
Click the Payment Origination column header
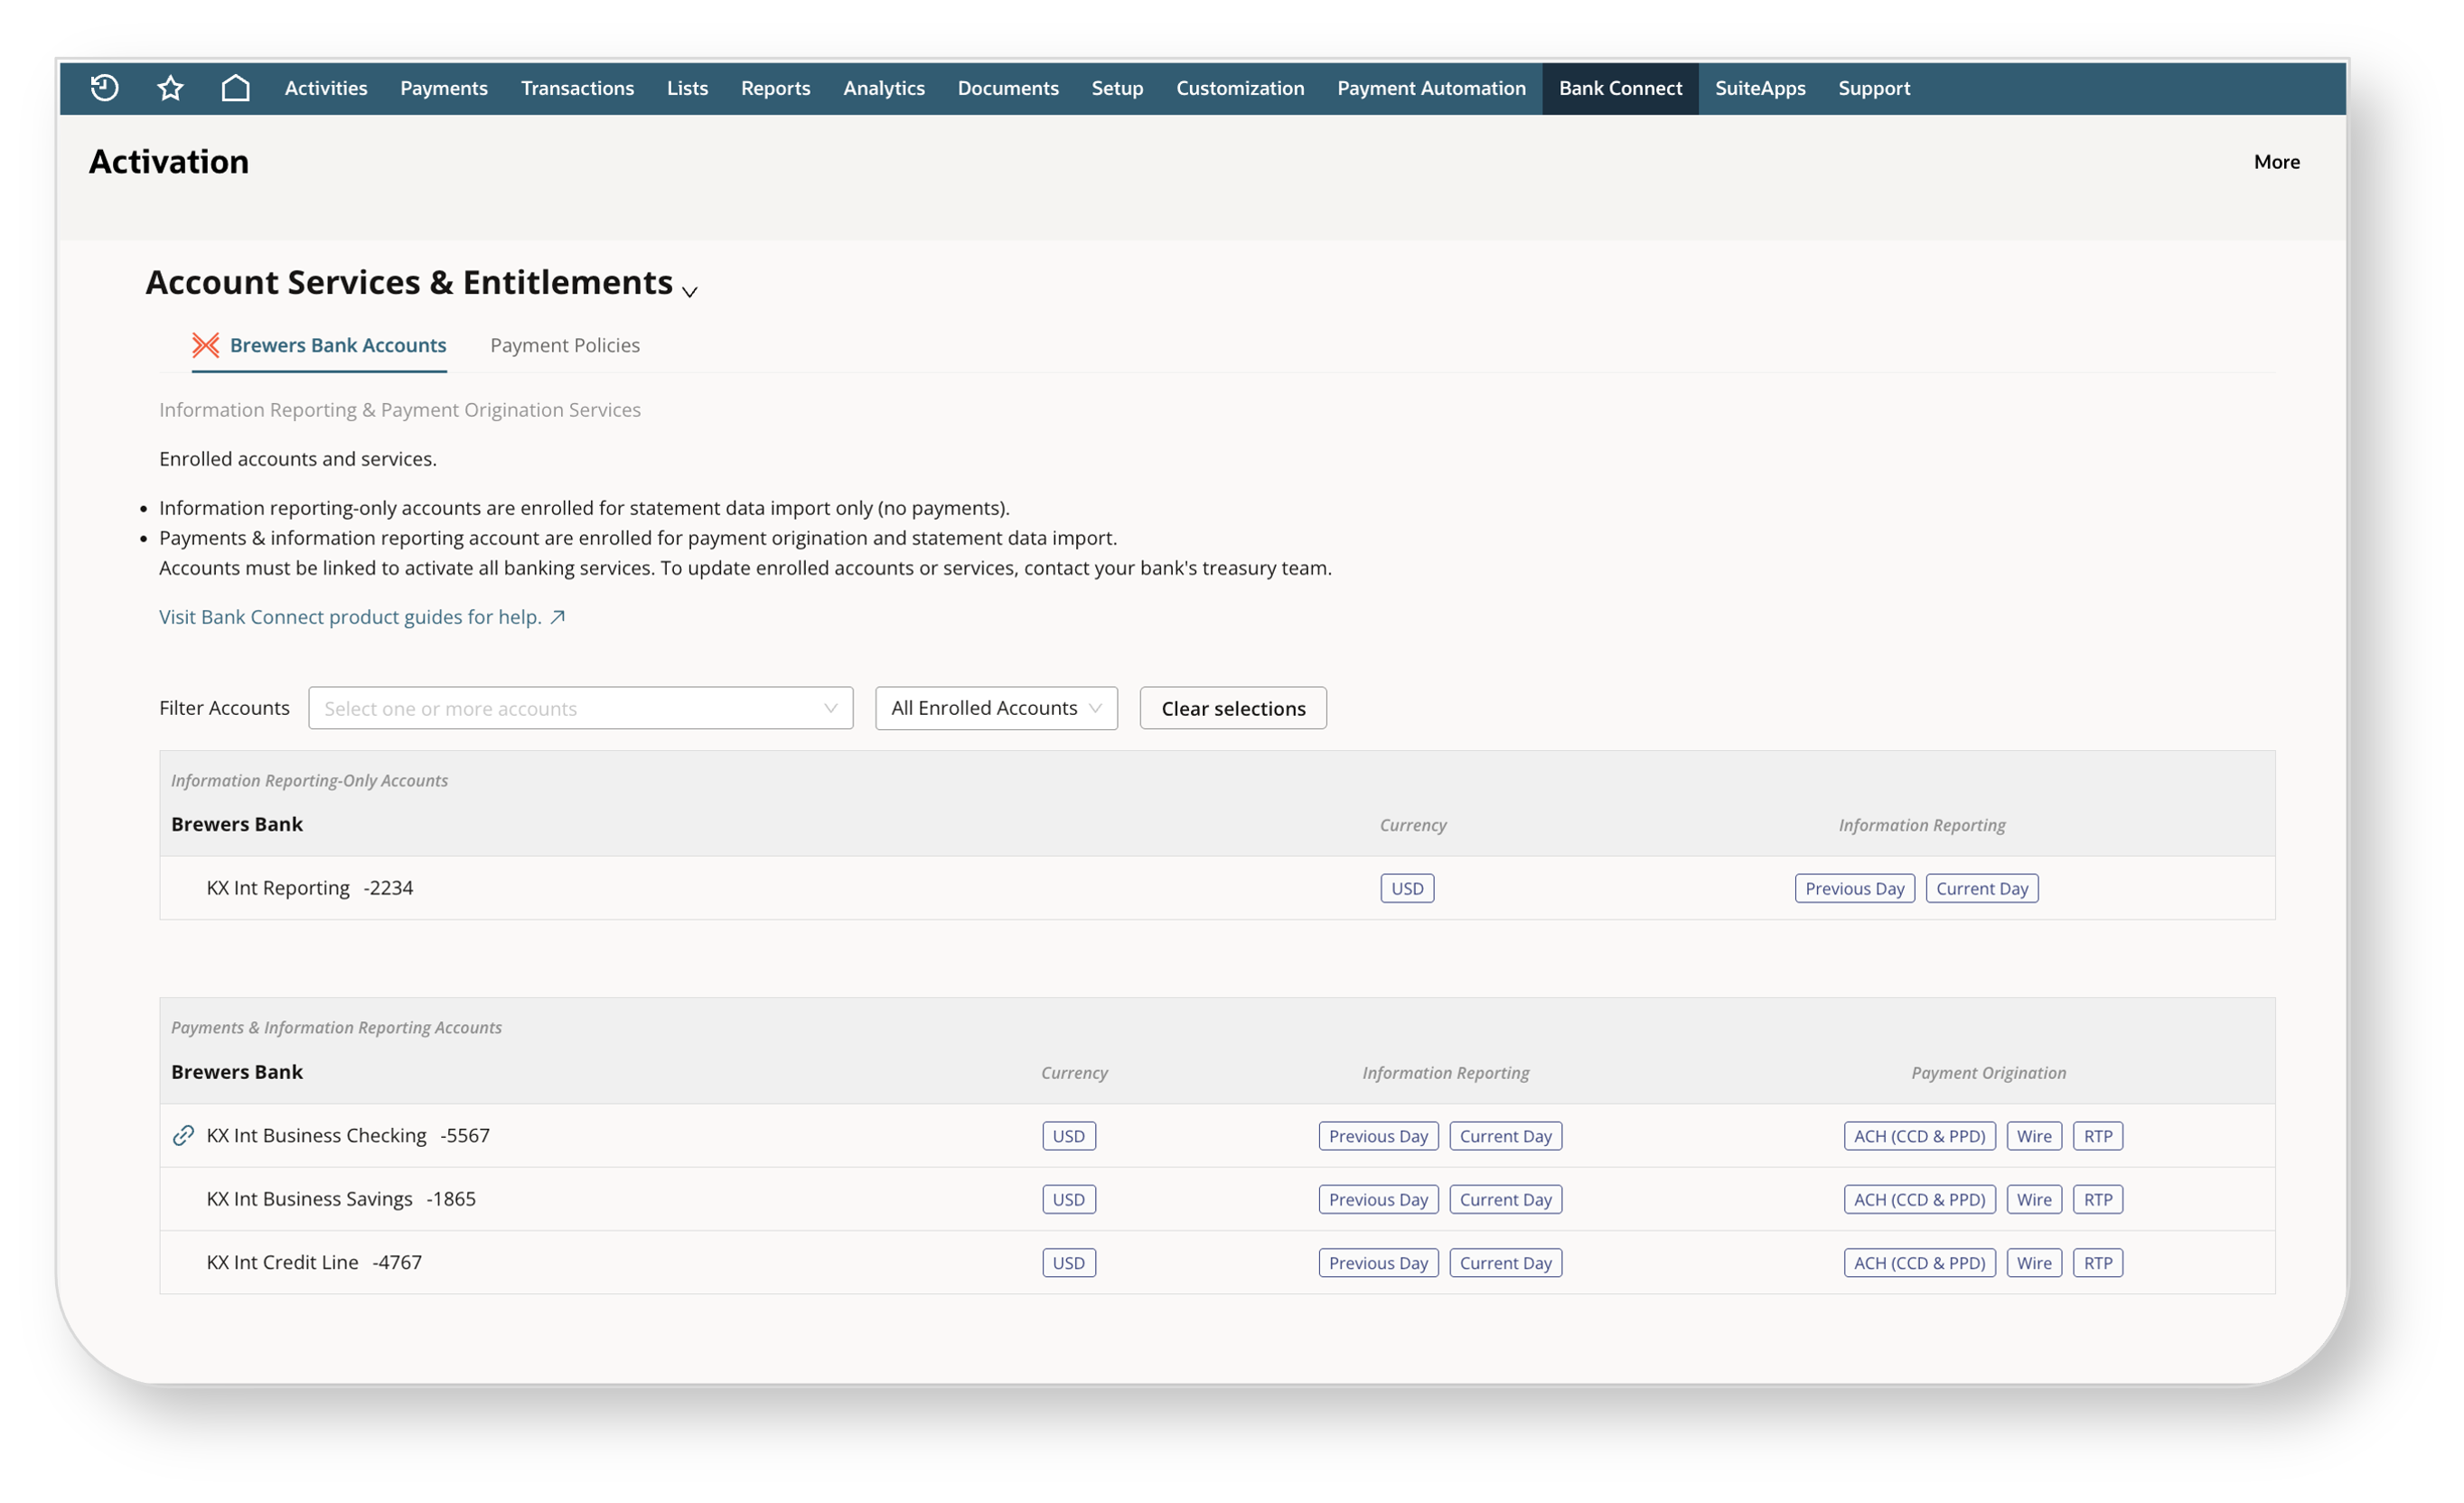point(1989,1073)
